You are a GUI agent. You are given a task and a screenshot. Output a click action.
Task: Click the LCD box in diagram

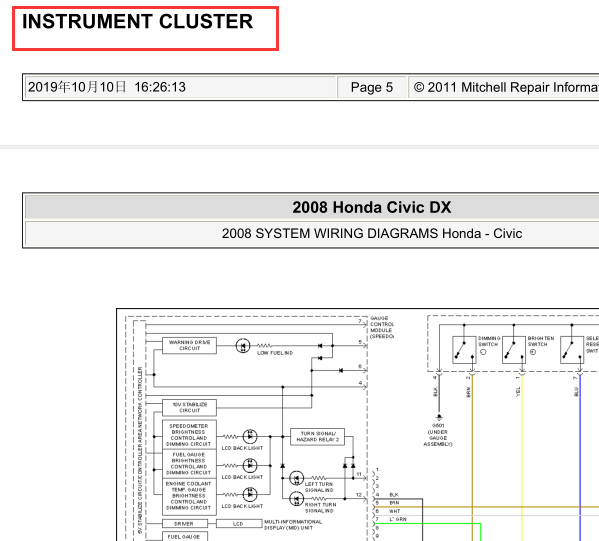click(x=239, y=523)
